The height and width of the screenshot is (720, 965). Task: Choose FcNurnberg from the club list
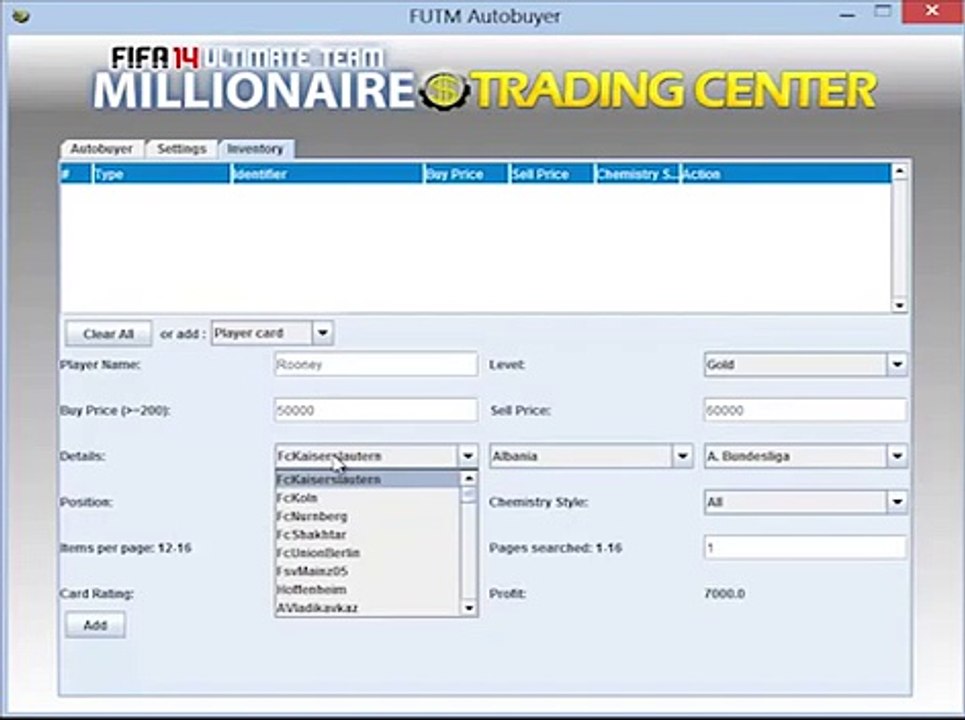368,516
